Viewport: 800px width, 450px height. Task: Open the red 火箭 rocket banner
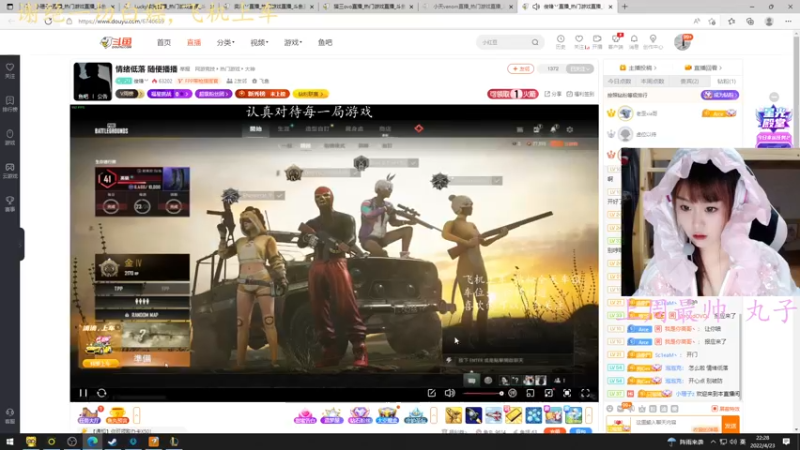pos(512,94)
